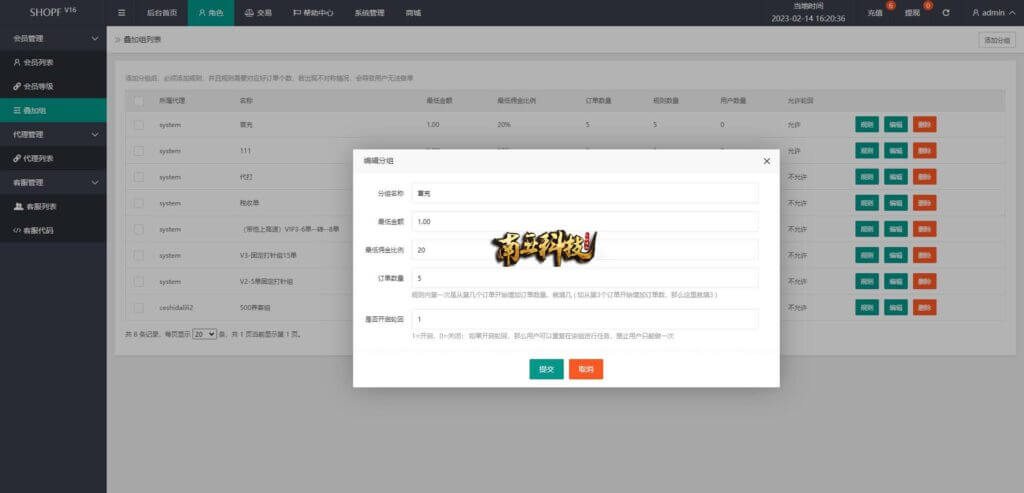Click the 最低金额 field showing 1.00
The width and height of the screenshot is (1024, 493).
pos(585,221)
